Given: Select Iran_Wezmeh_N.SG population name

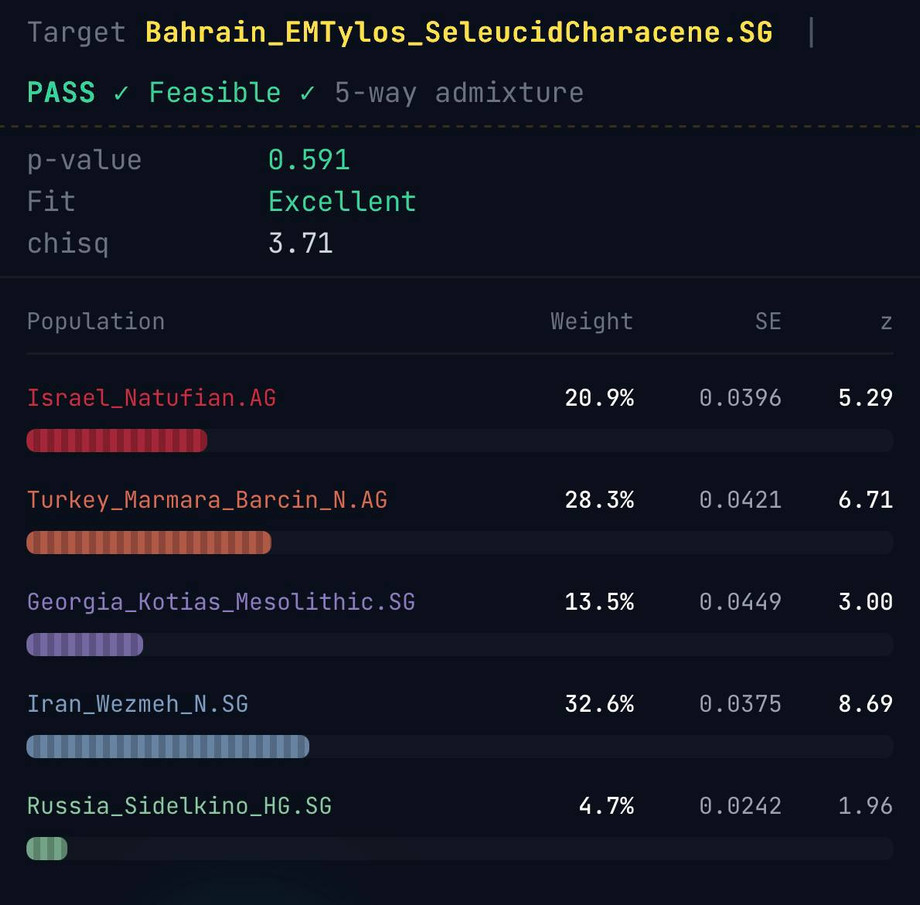Looking at the screenshot, I should coord(138,704).
